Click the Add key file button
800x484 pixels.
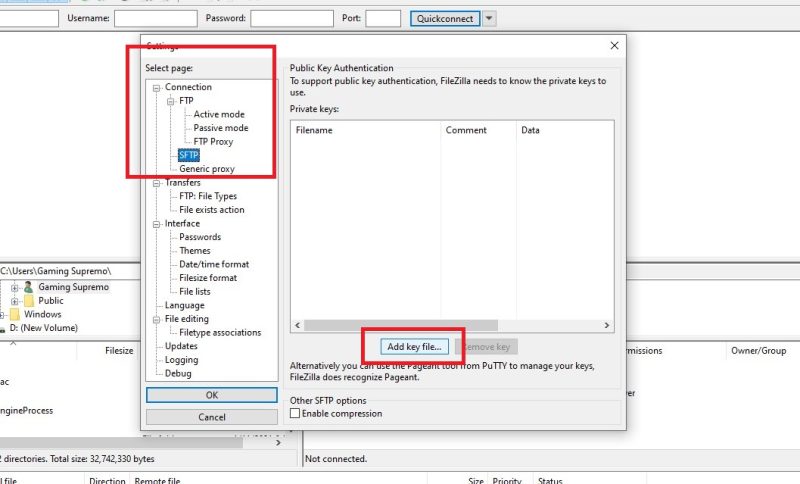pyautogui.click(x=414, y=346)
